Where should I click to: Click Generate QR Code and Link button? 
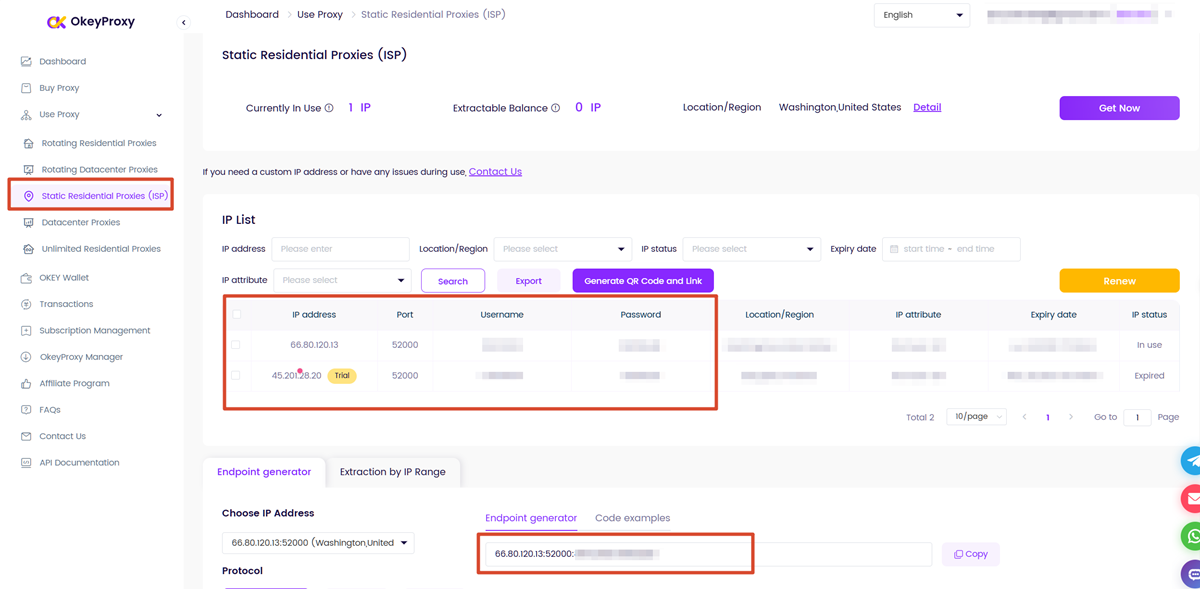(643, 281)
